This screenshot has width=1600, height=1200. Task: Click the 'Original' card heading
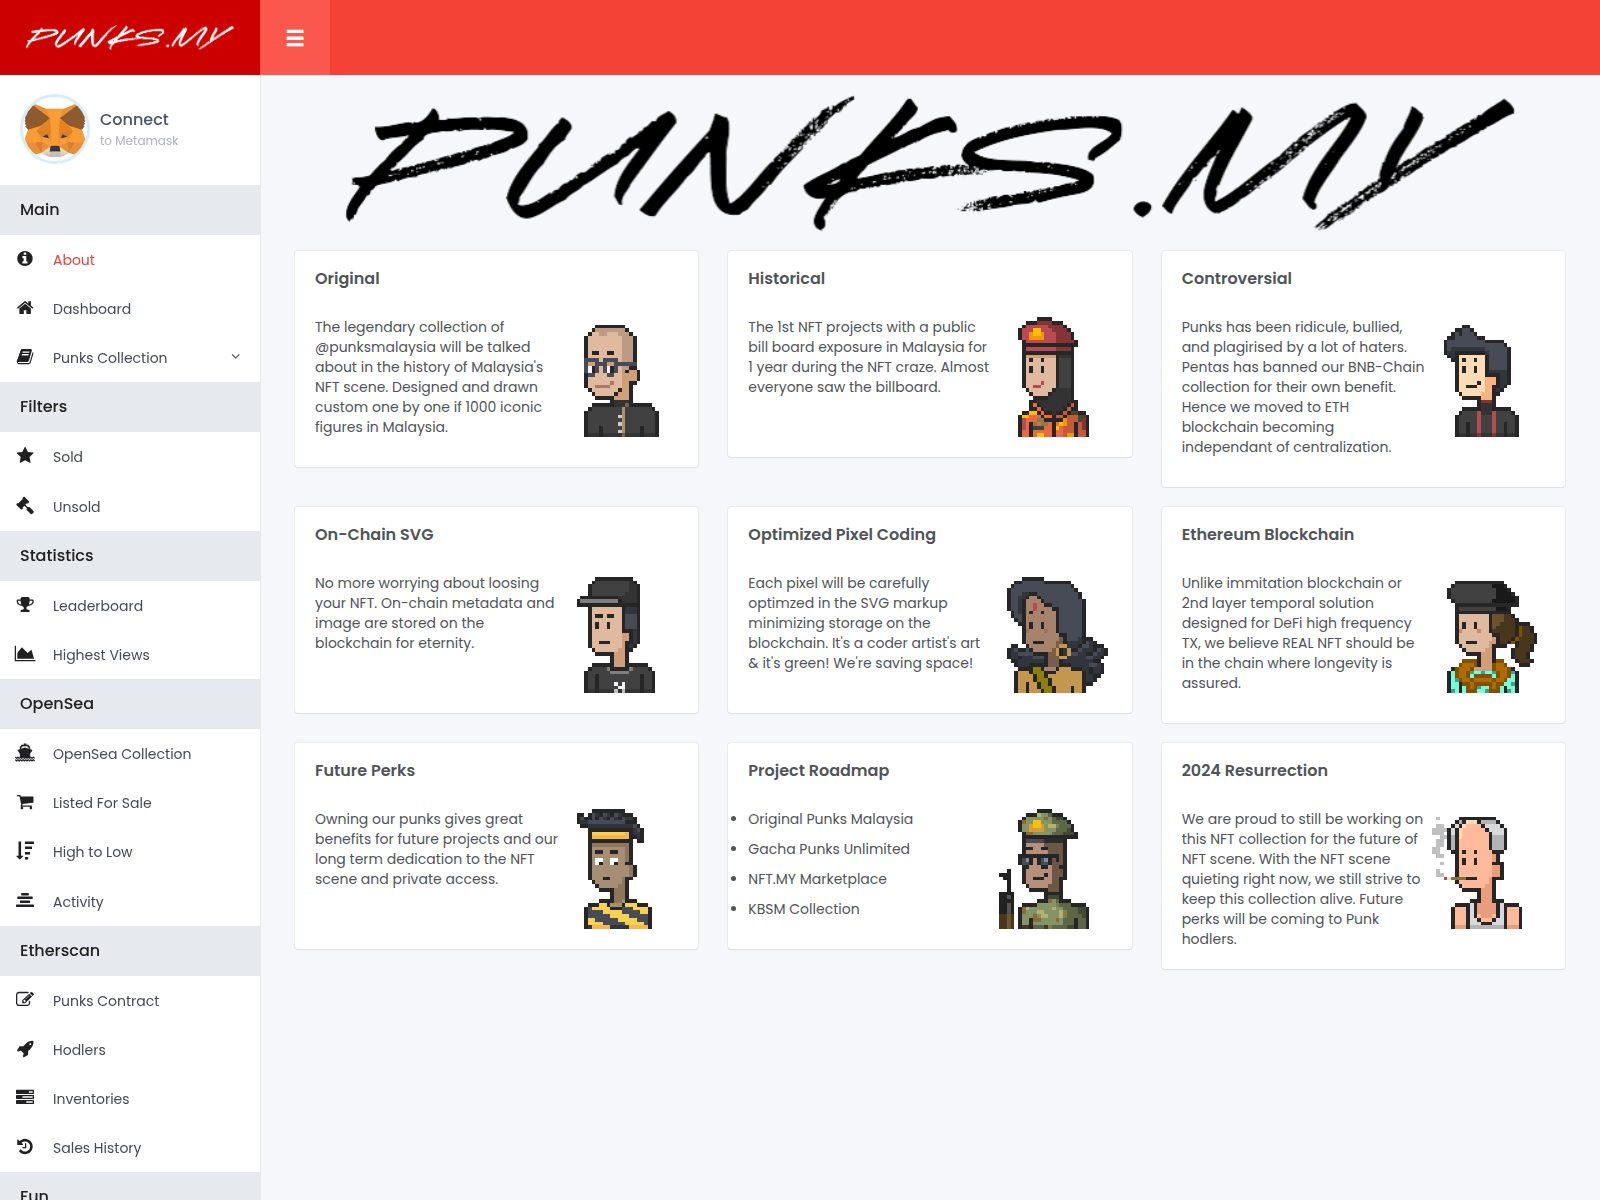(347, 279)
